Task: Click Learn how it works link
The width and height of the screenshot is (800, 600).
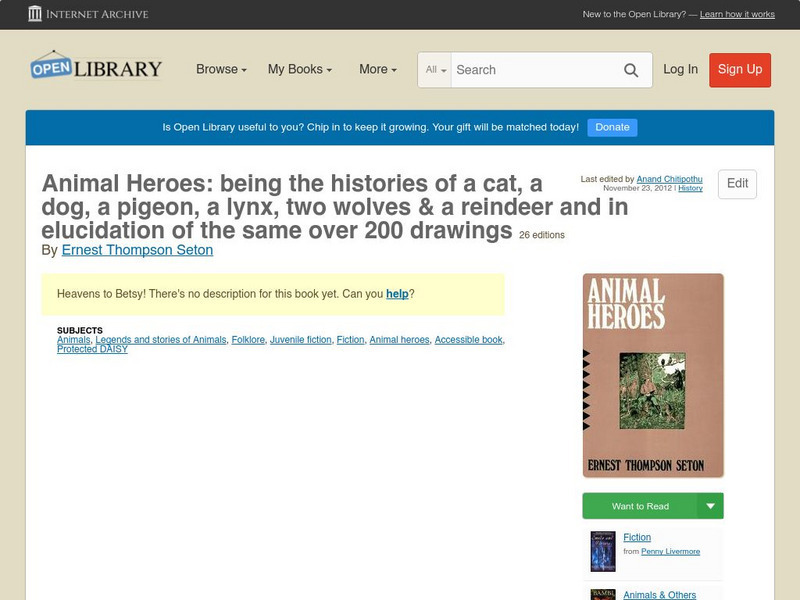Action: (x=737, y=14)
